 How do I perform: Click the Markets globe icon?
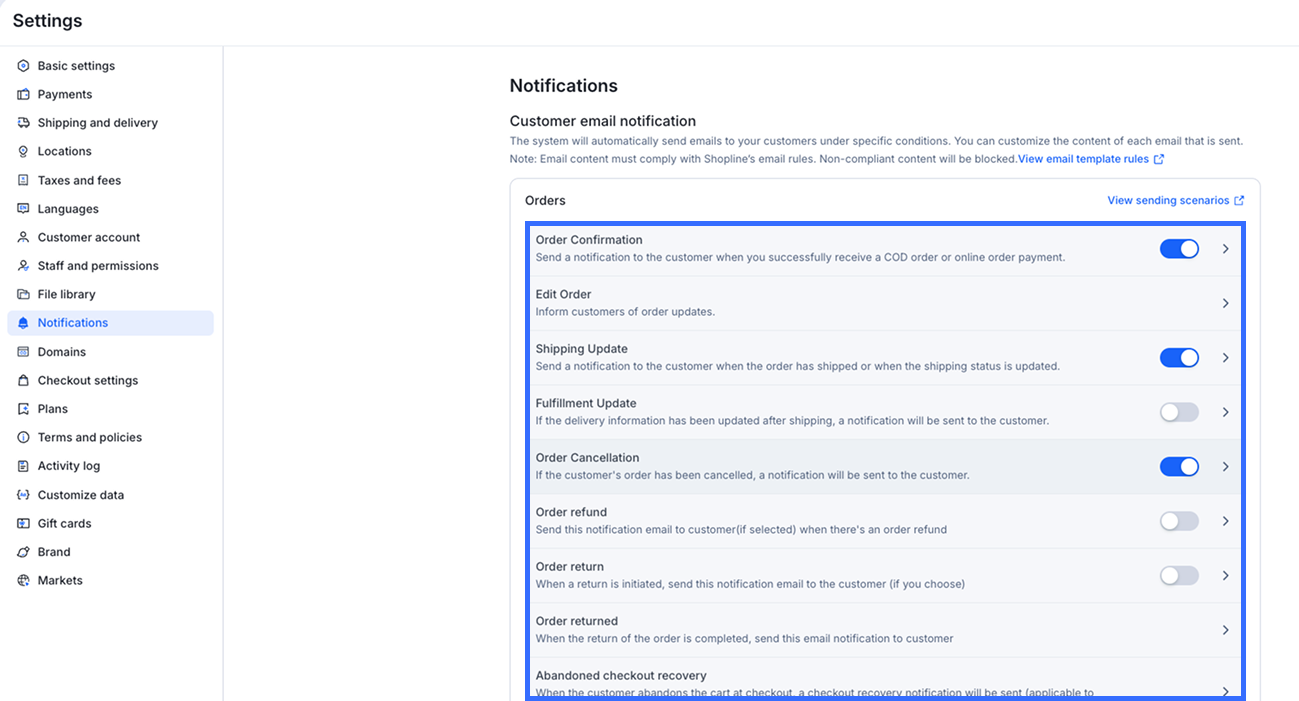click(x=23, y=581)
